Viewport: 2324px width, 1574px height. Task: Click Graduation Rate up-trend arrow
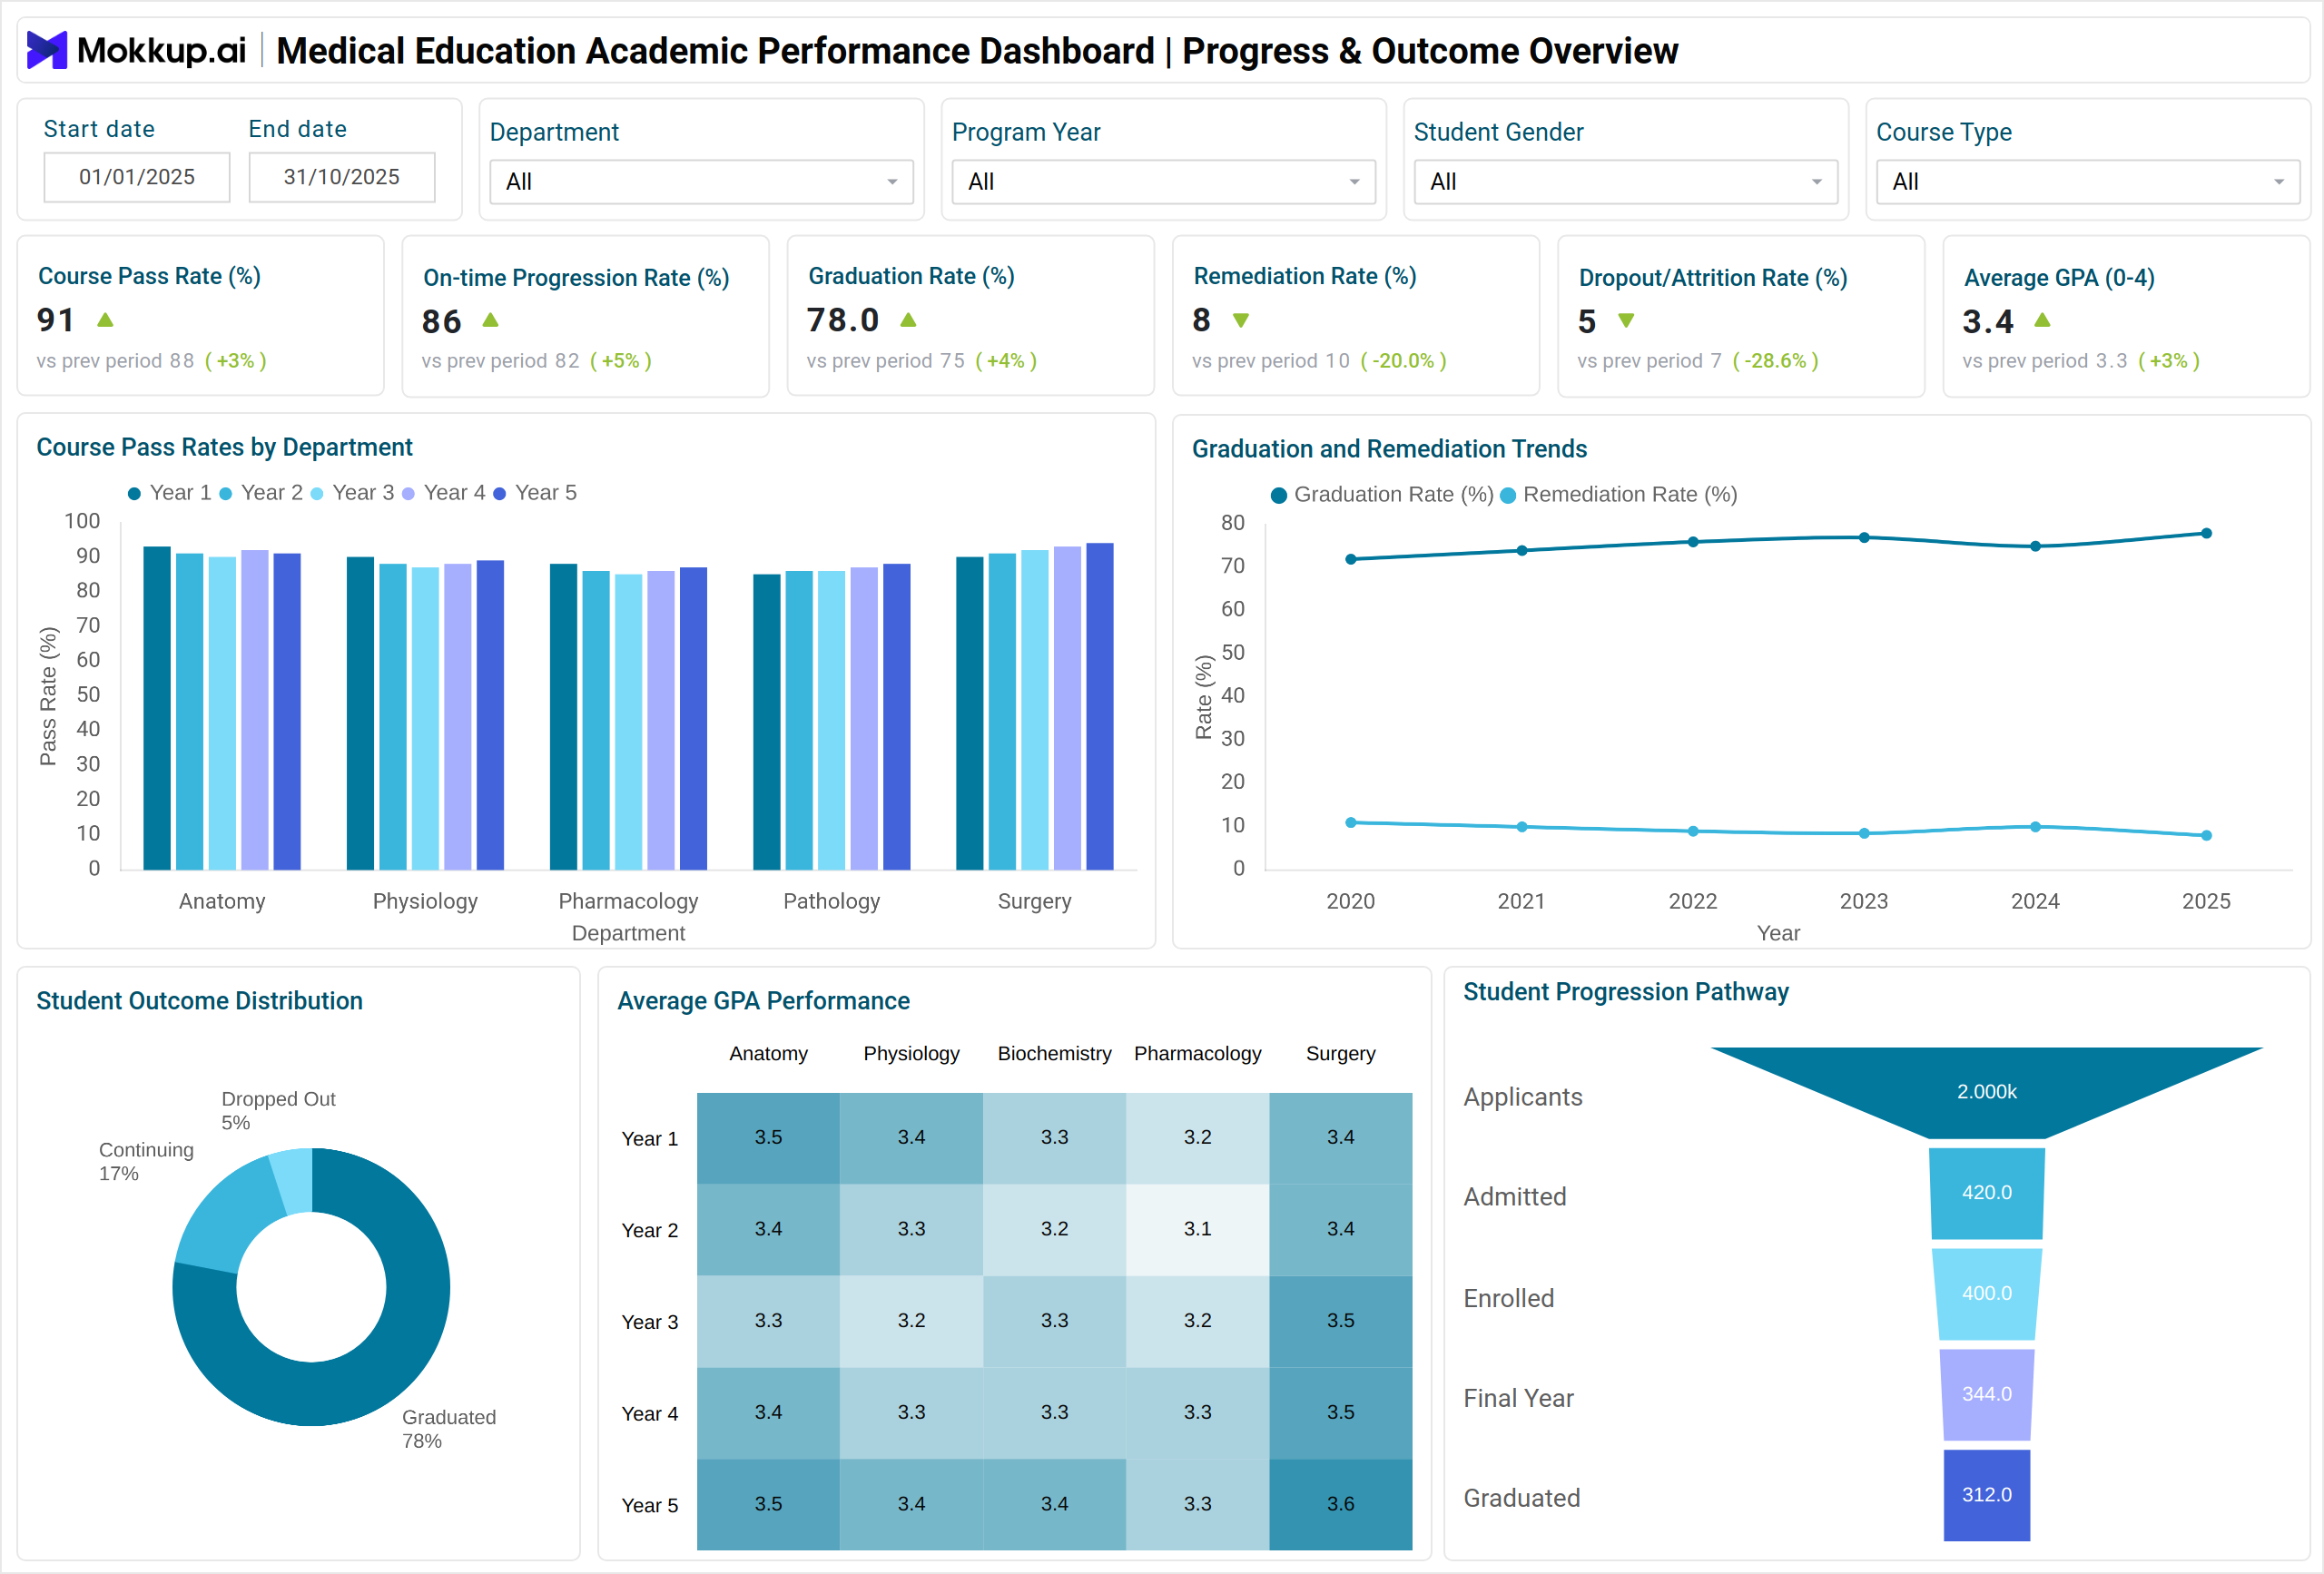pos(908,320)
